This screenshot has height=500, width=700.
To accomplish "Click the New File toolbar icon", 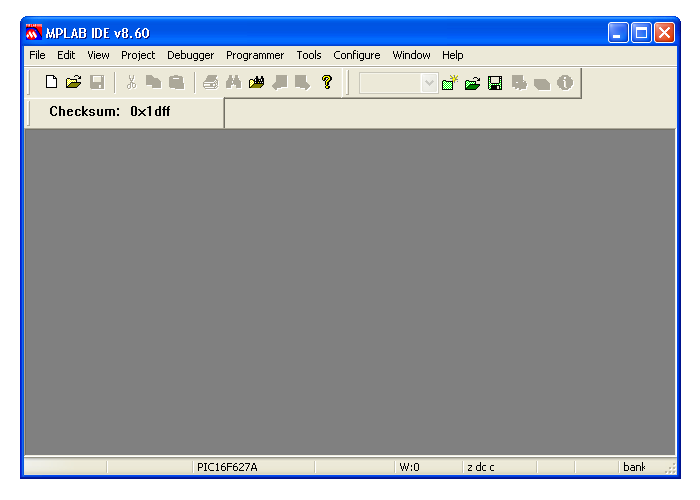I will [x=51, y=83].
